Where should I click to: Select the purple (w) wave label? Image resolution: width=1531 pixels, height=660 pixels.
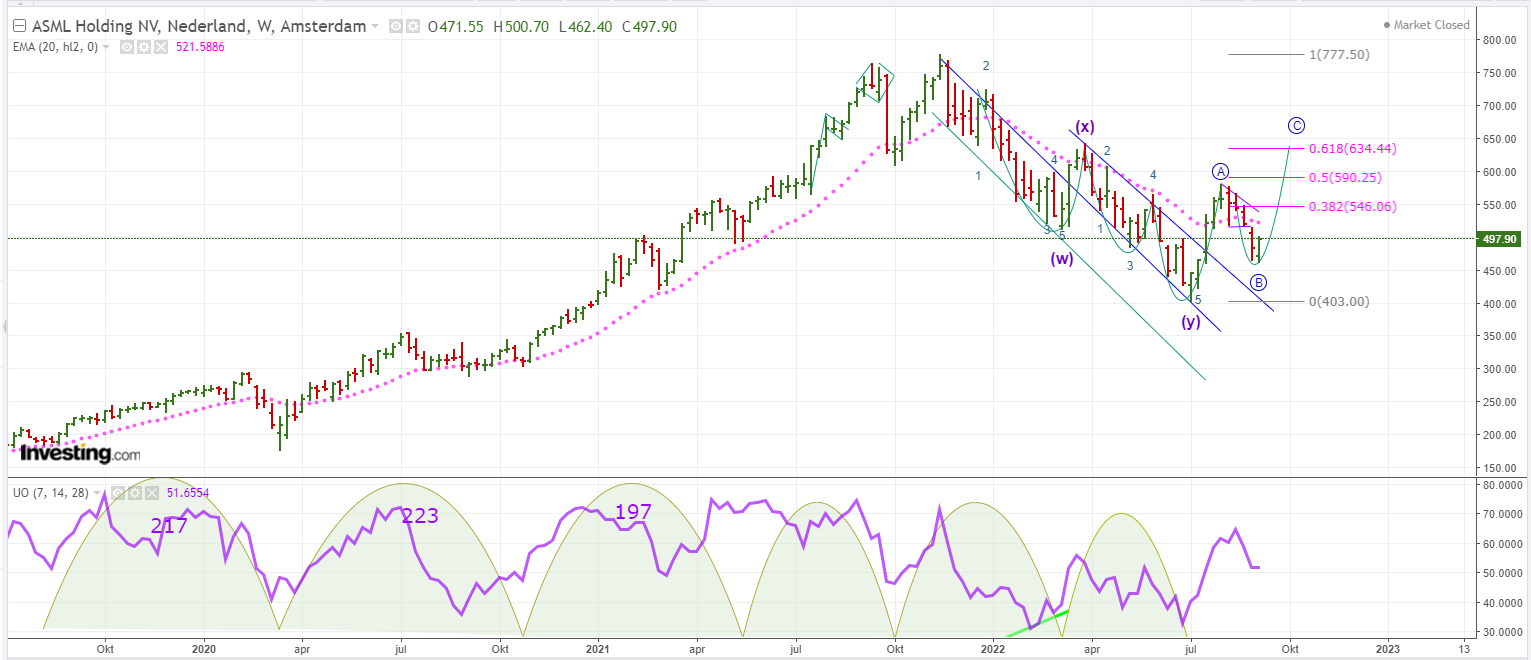(1062, 260)
